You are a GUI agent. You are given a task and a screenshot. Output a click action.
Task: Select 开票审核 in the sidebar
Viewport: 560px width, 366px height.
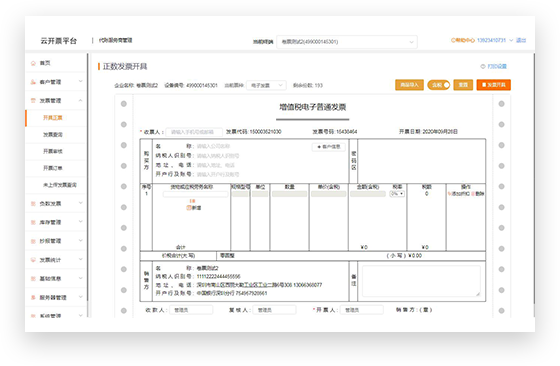point(53,151)
